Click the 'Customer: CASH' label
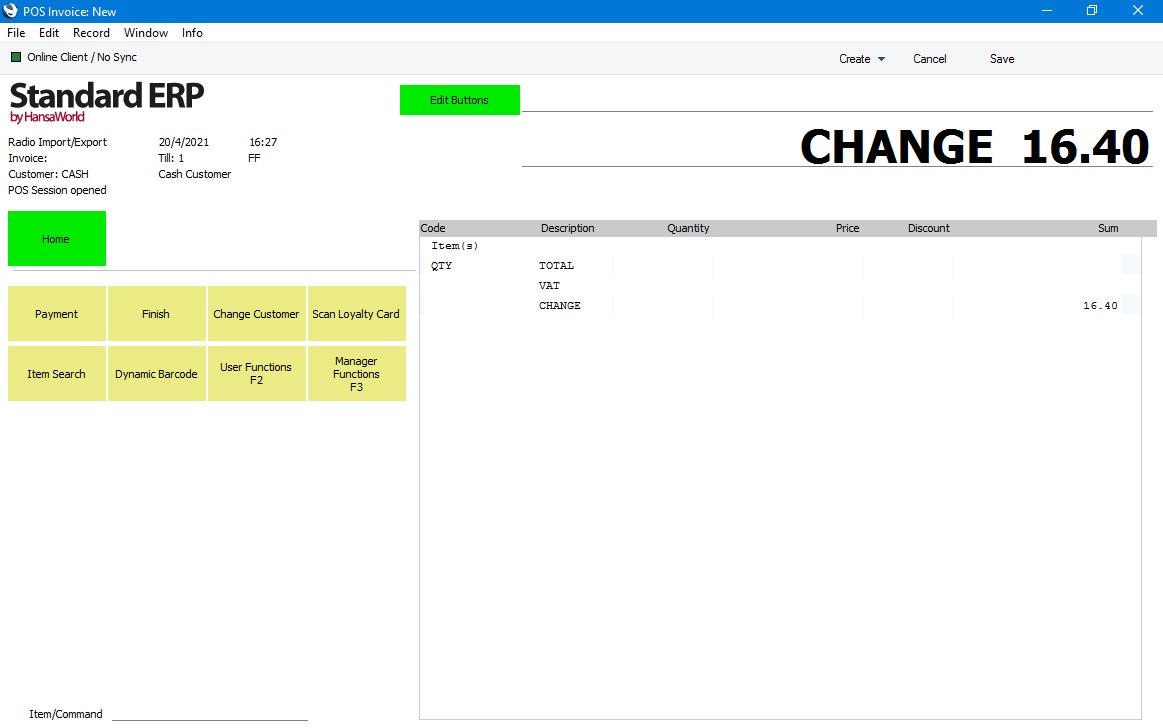 (x=48, y=174)
